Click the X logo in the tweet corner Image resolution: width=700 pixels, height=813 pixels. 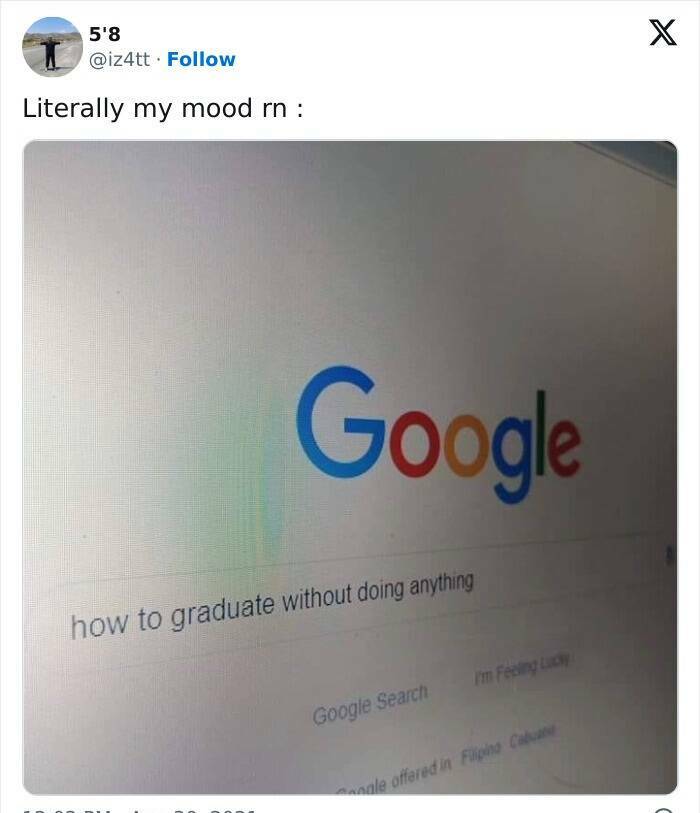click(663, 32)
